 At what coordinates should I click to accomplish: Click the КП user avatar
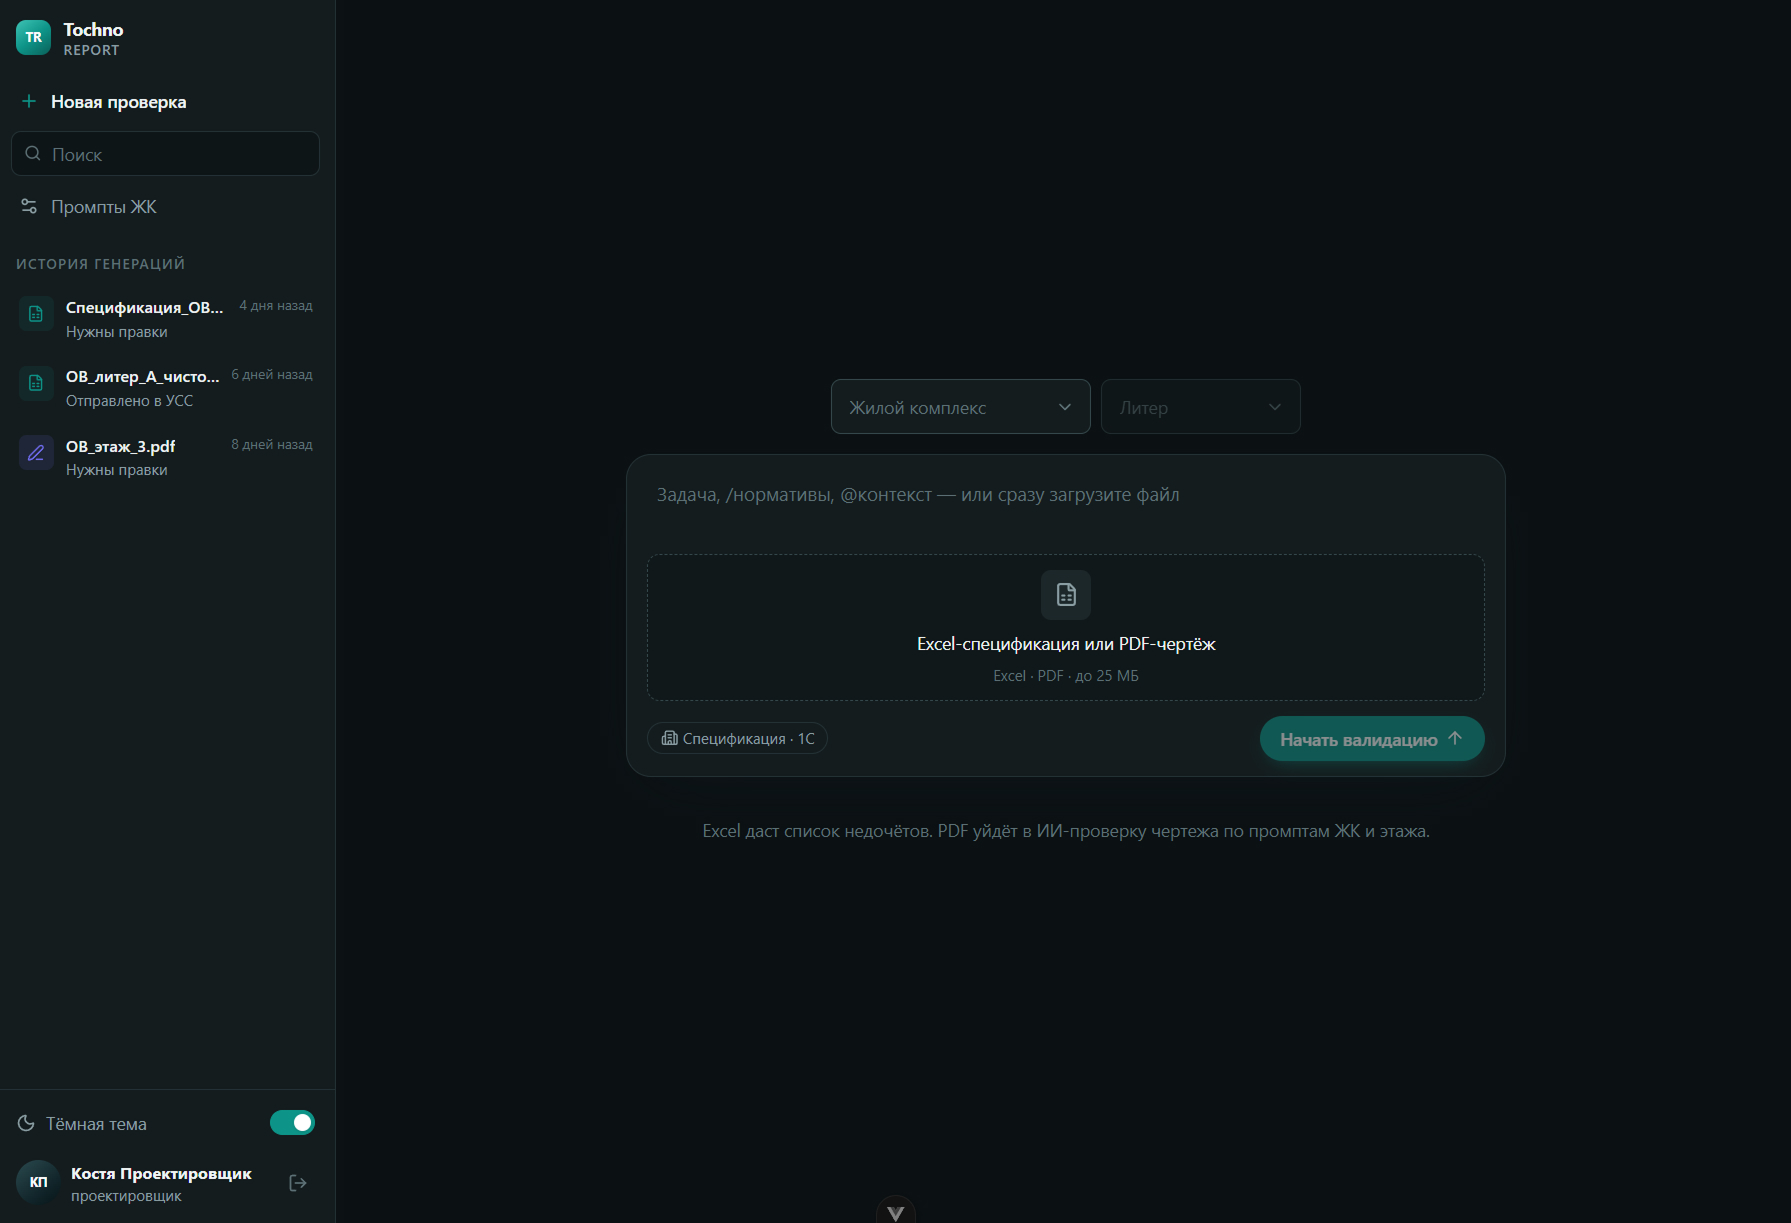point(38,1182)
